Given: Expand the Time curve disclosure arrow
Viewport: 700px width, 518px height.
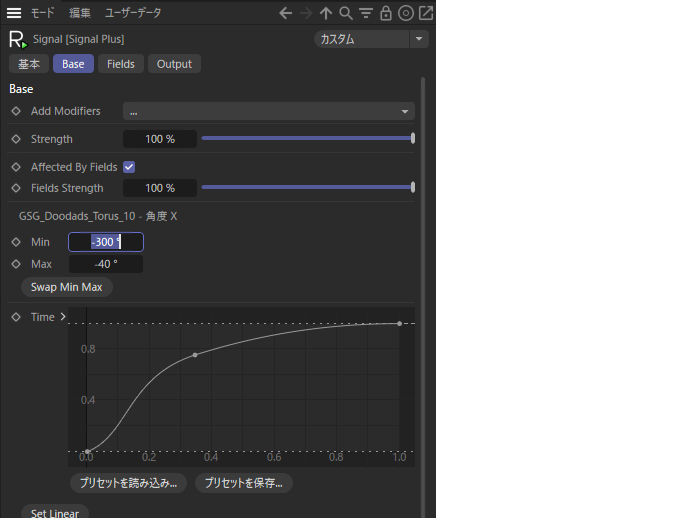Looking at the screenshot, I should (x=63, y=317).
